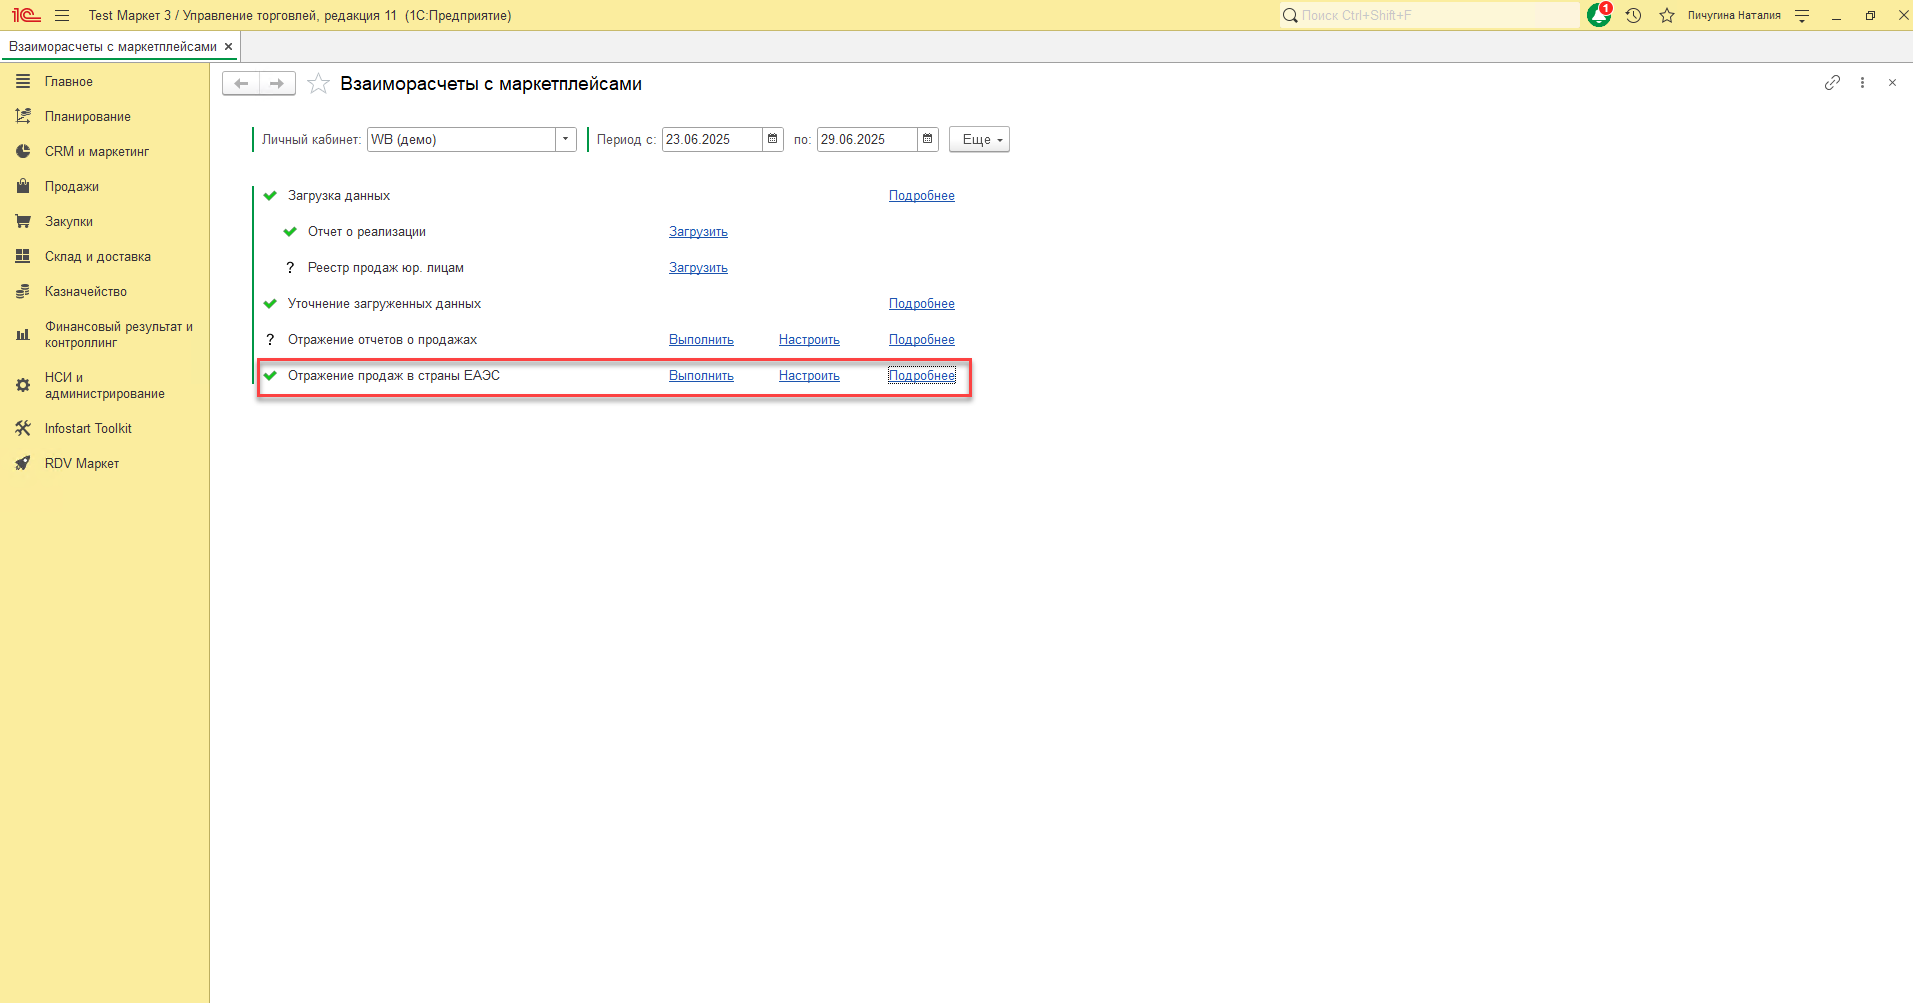Switch to Взаиморасчеты с маркетплейсами tab

pyautogui.click(x=113, y=47)
